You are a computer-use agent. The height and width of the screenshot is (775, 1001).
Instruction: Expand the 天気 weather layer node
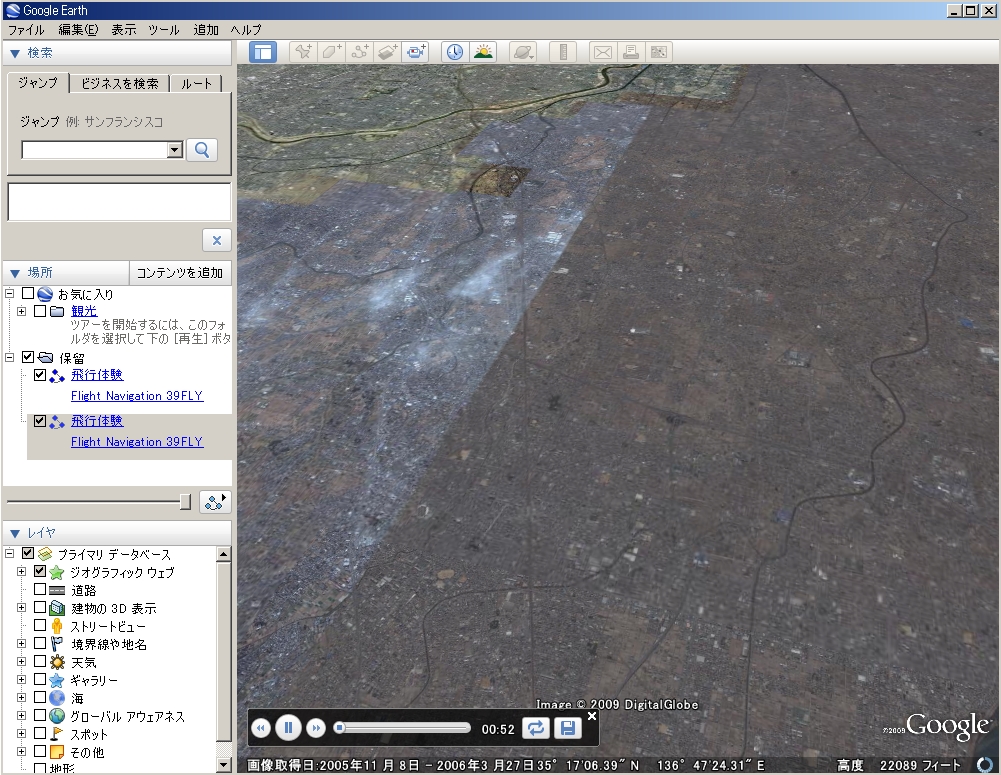(x=21, y=661)
